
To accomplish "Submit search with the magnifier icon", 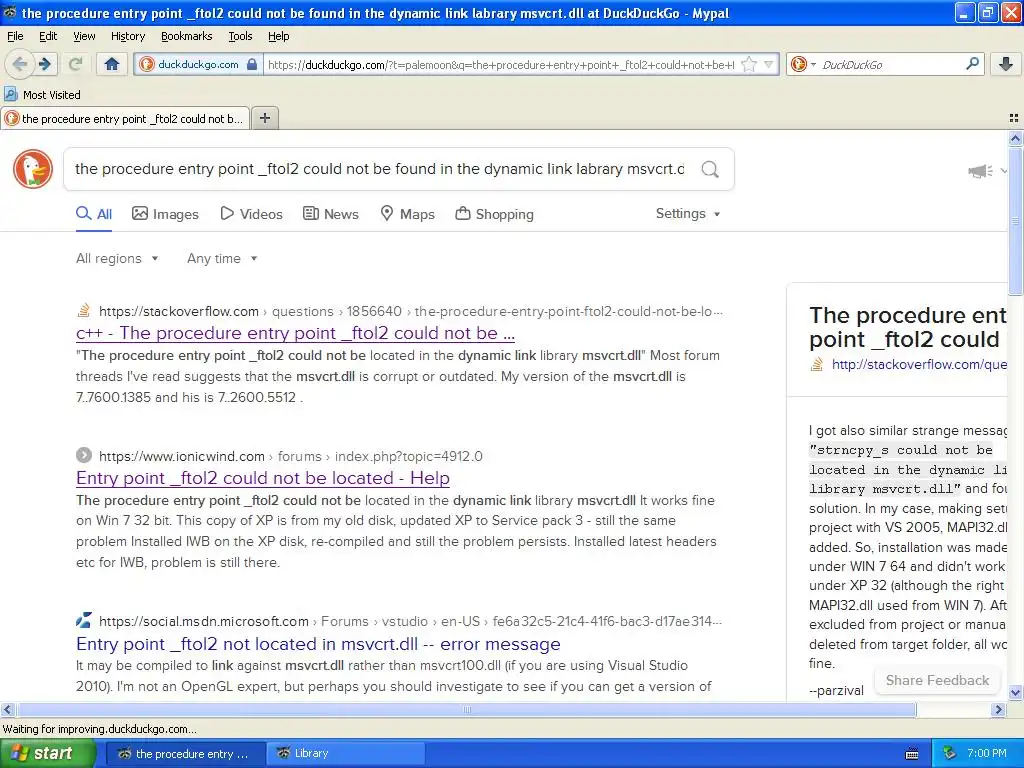I will [x=710, y=170].
